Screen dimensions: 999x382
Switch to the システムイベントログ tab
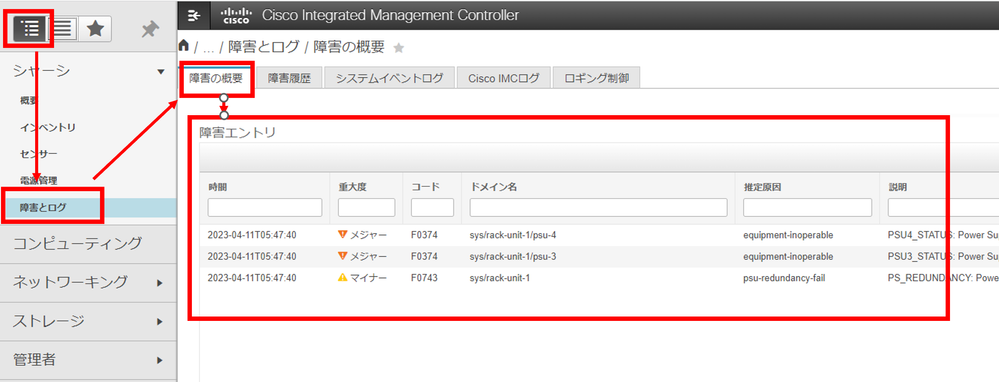[389, 78]
